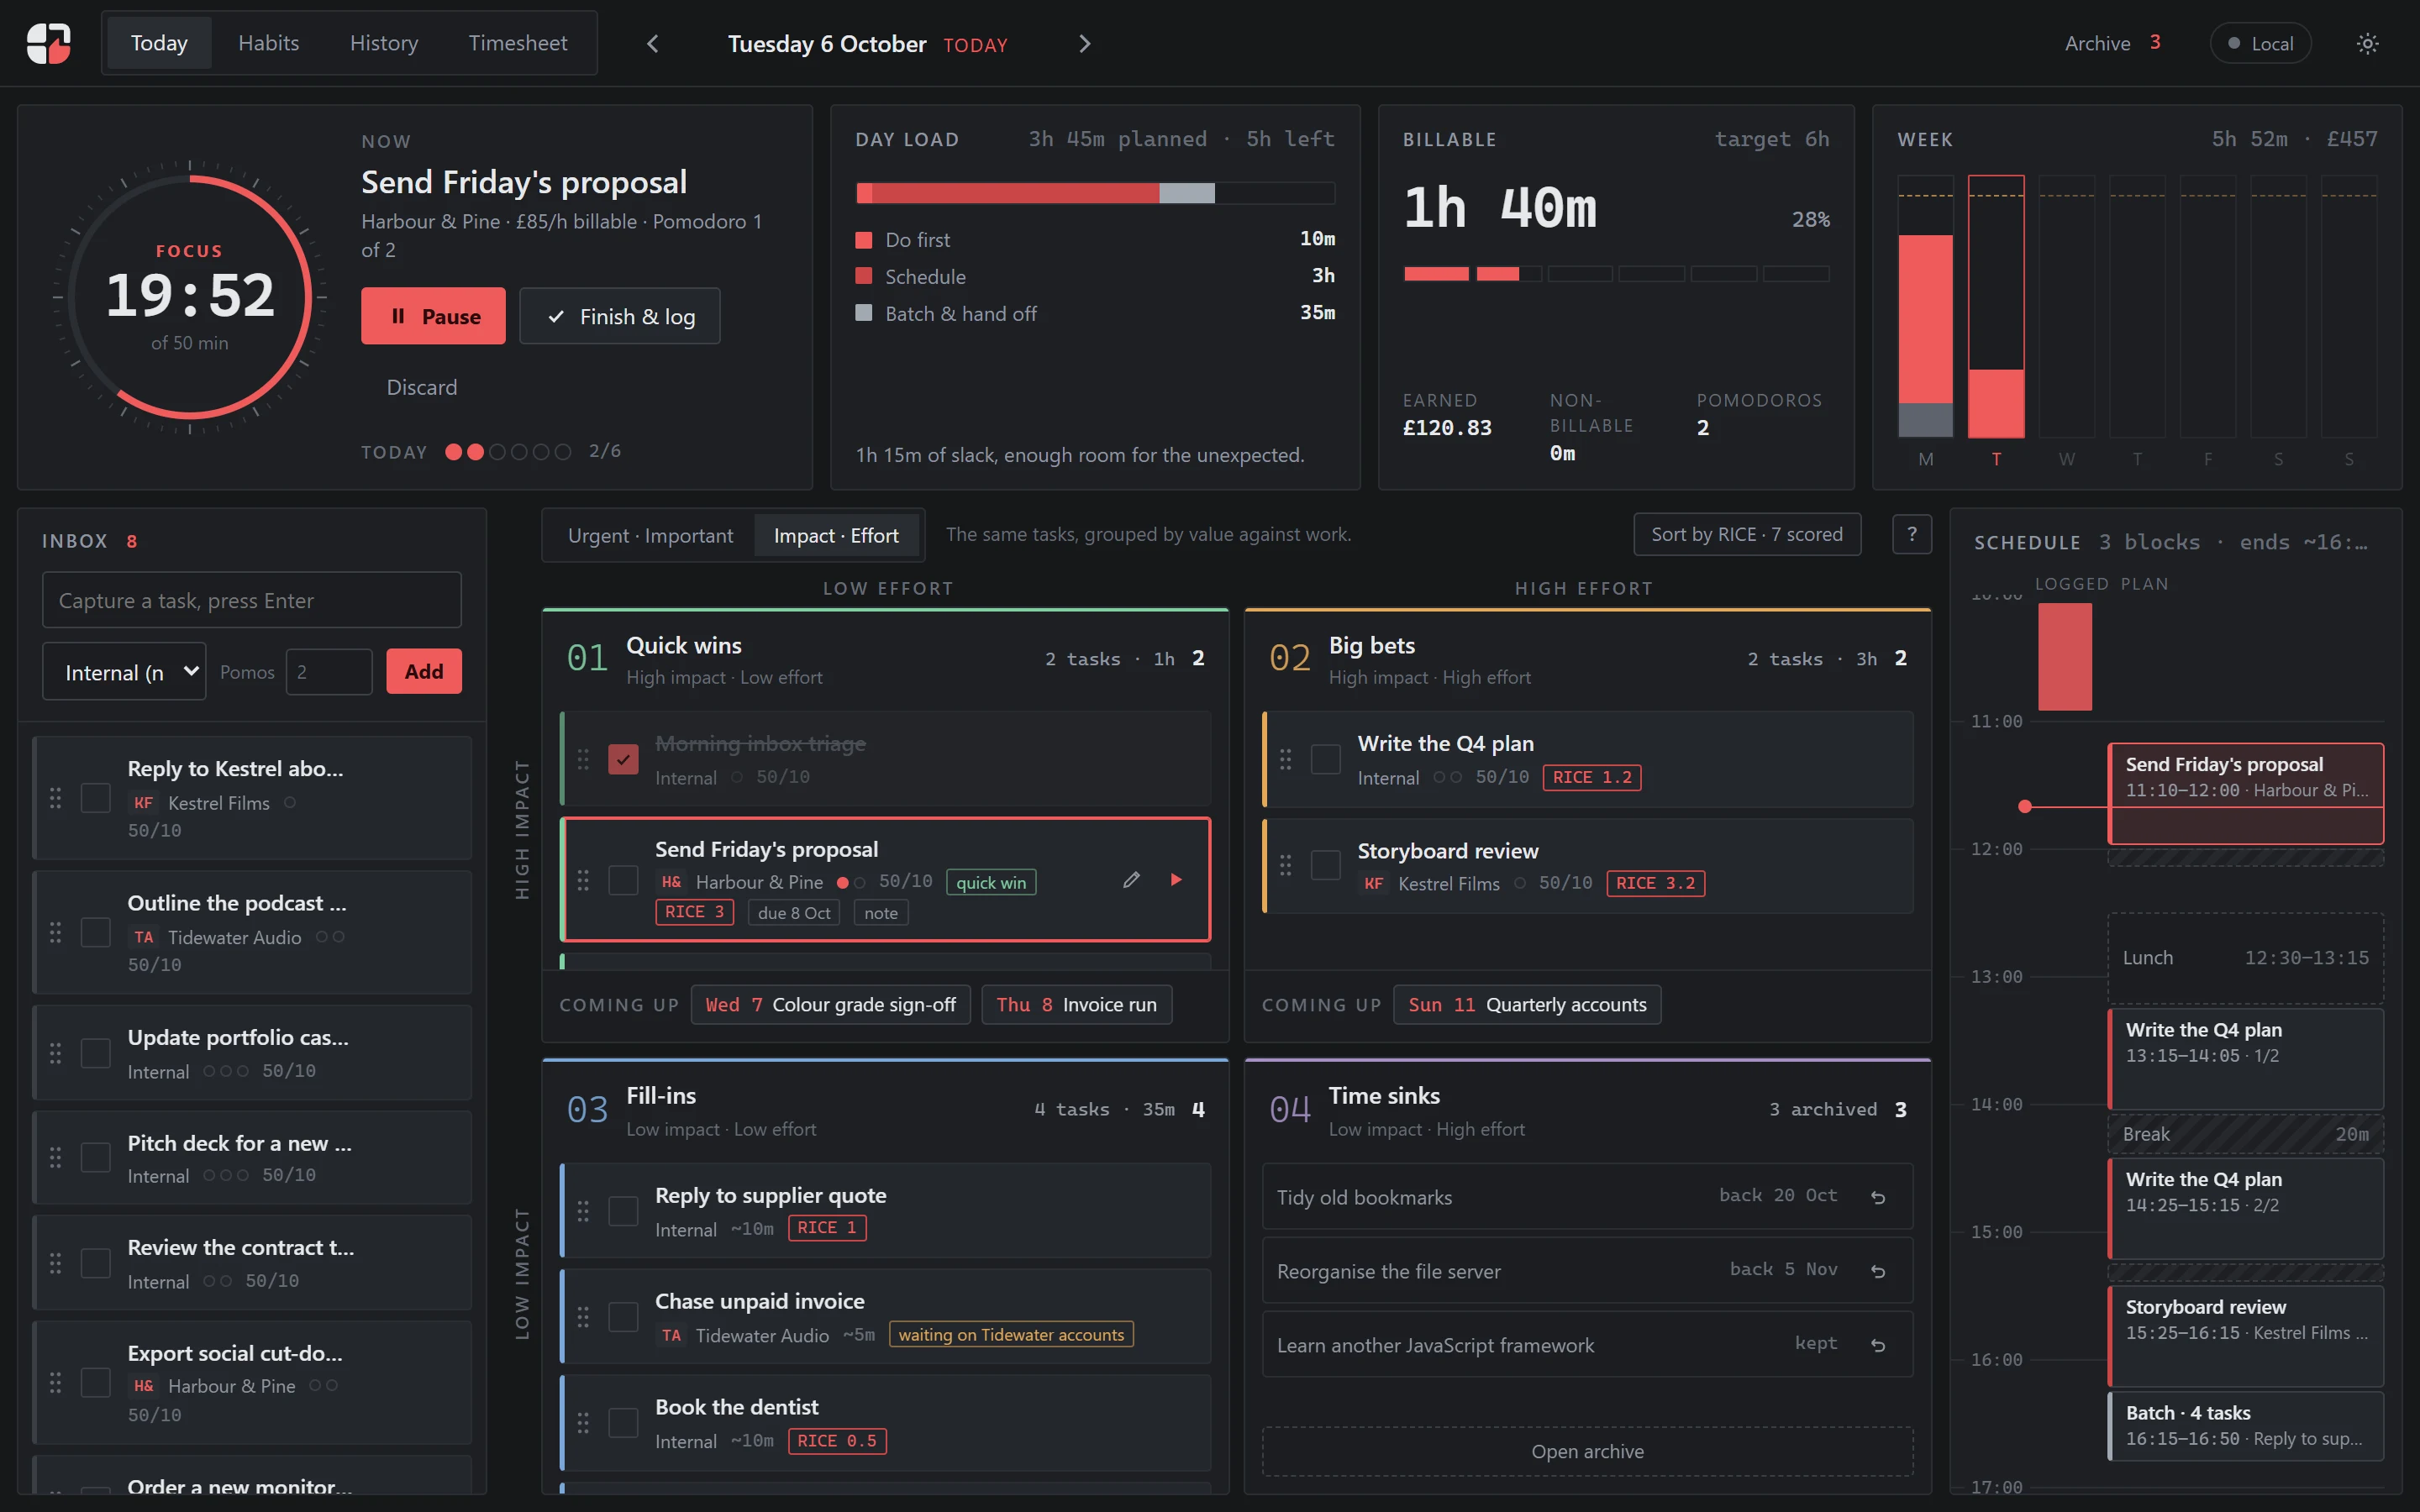Select Urgent · Important matrix view
The image size is (2420, 1512).
click(650, 535)
